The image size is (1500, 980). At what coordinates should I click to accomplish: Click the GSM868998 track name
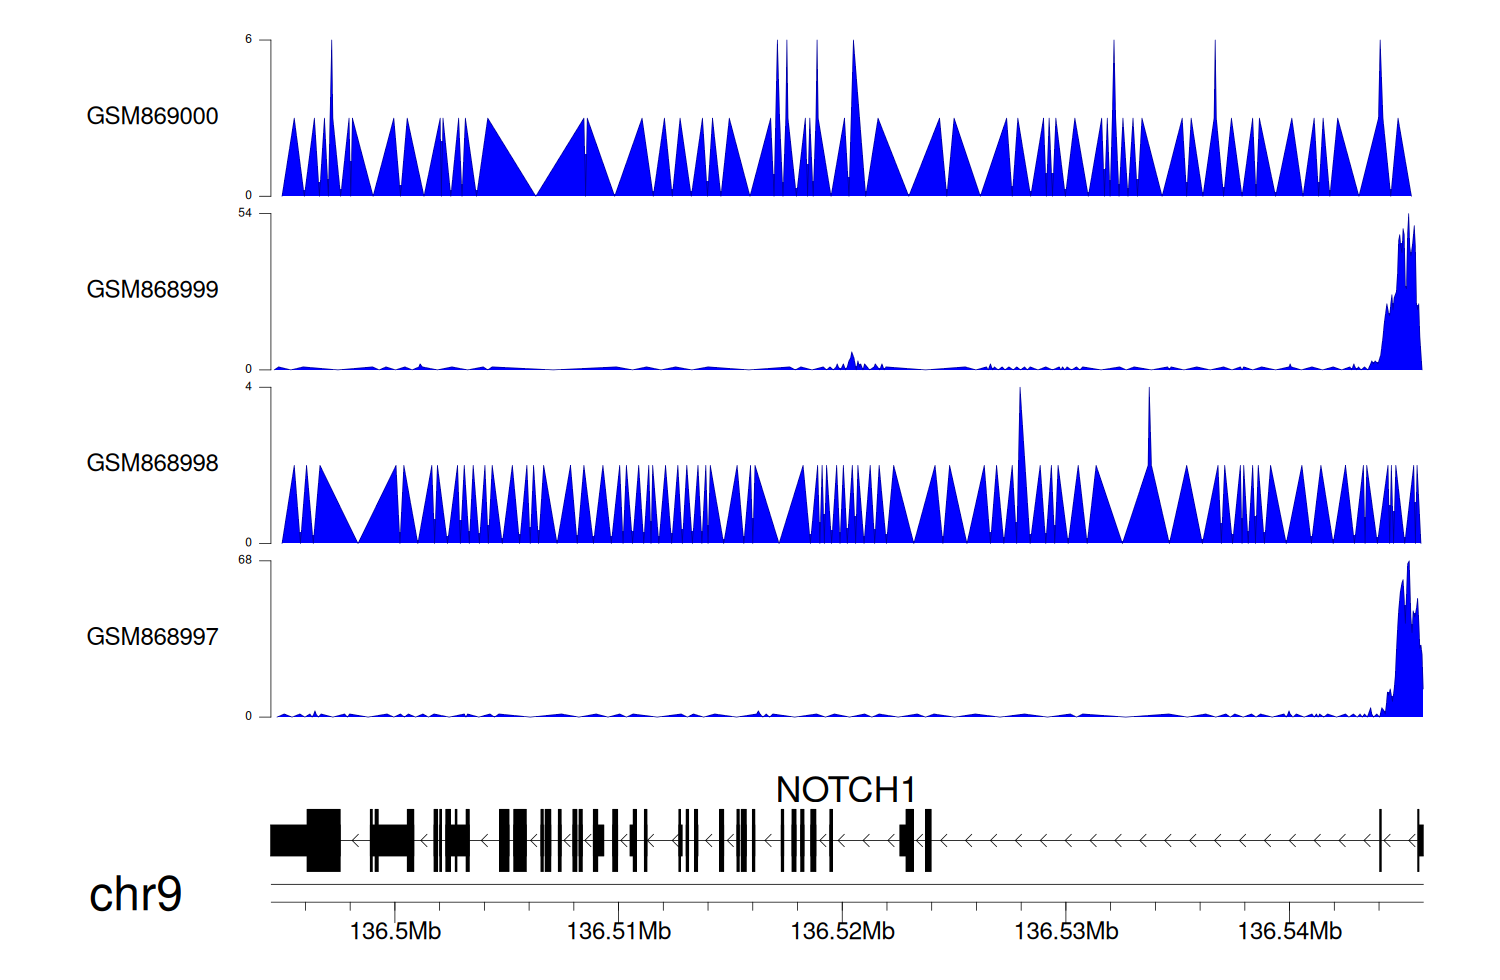(152, 463)
